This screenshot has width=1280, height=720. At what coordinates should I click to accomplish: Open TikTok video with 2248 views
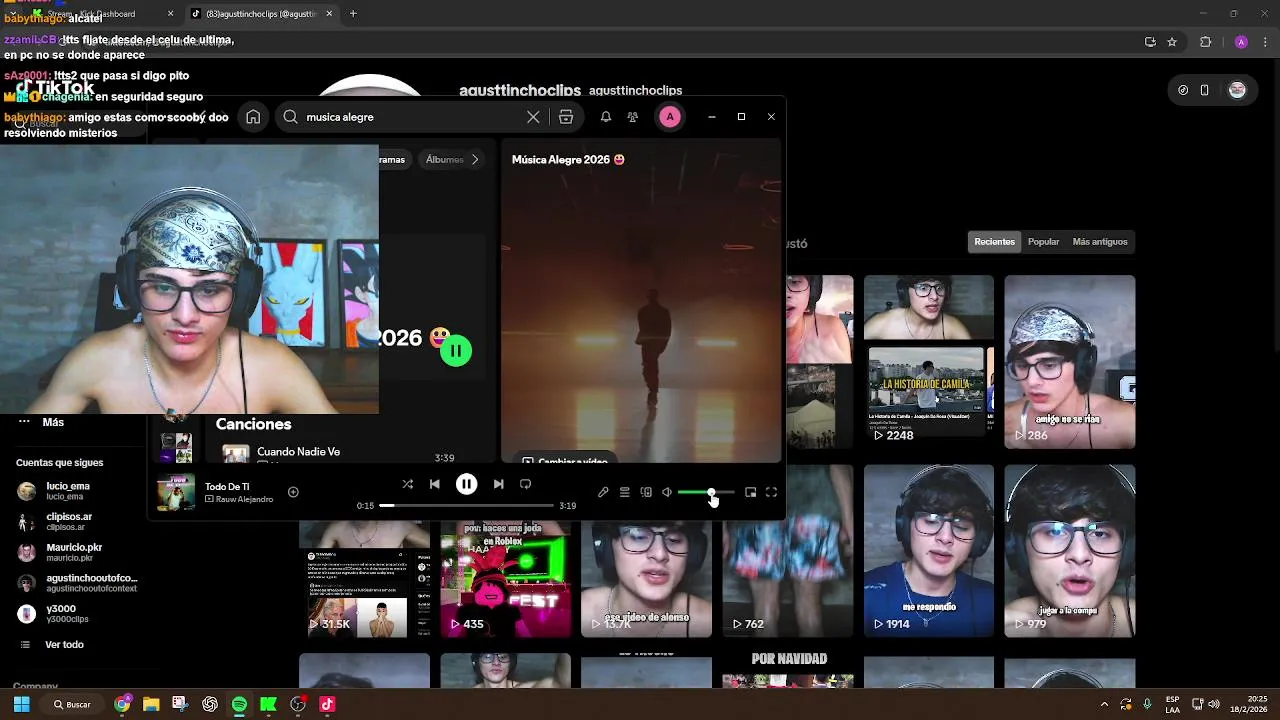[x=929, y=362]
